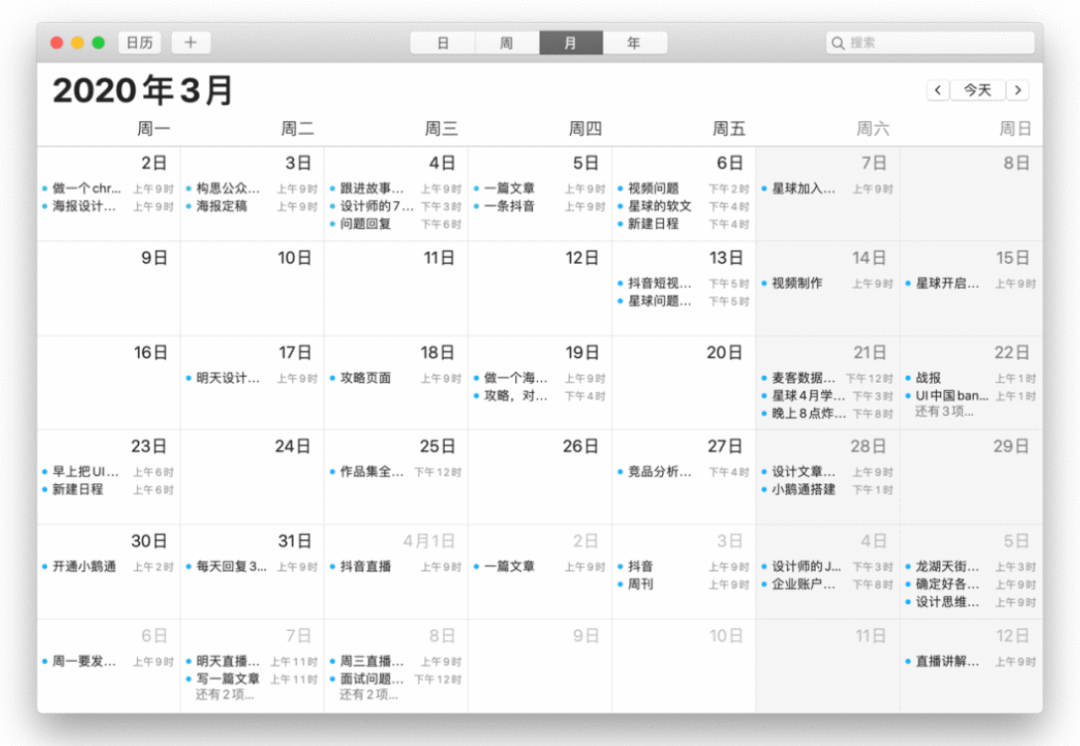Expand 还有2项 under April 7日
This screenshot has width=1080, height=746.
coord(225,694)
